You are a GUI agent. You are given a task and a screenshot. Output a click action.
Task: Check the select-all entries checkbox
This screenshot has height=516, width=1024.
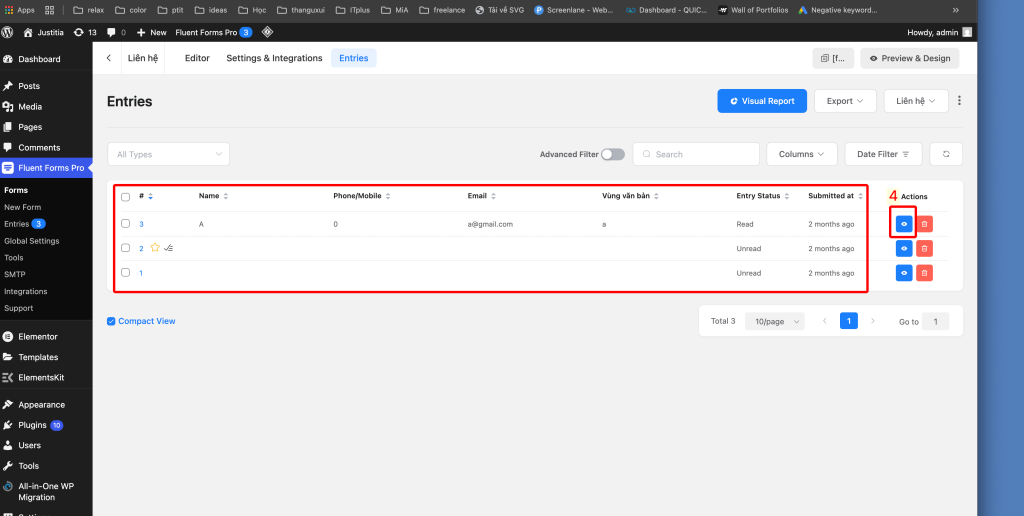(125, 196)
